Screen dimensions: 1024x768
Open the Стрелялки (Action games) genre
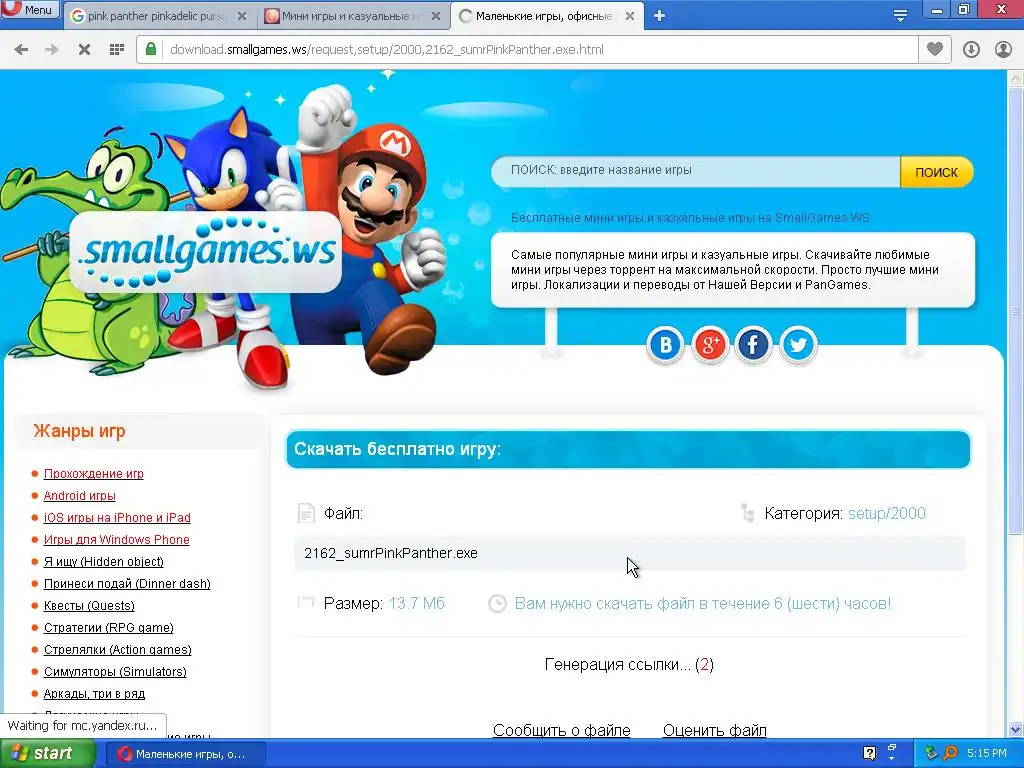[x=118, y=650]
